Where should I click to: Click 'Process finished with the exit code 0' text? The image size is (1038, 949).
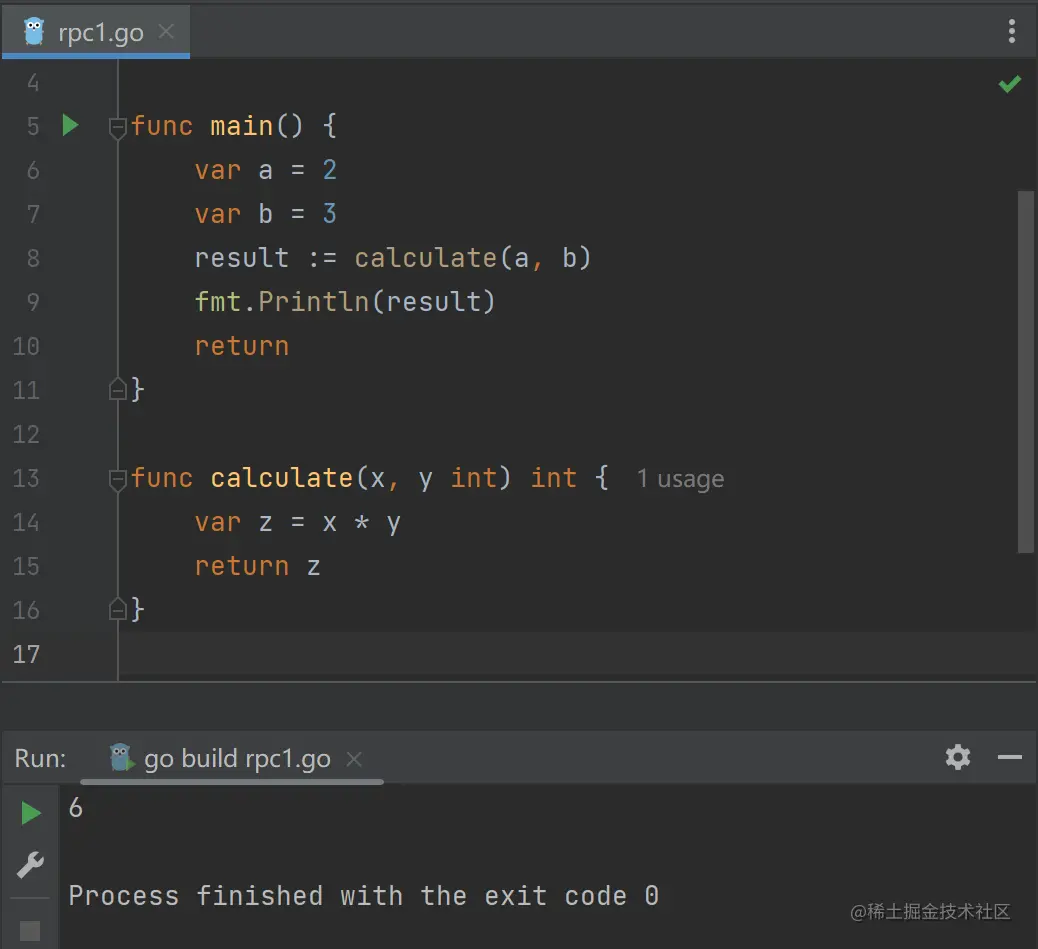click(364, 896)
